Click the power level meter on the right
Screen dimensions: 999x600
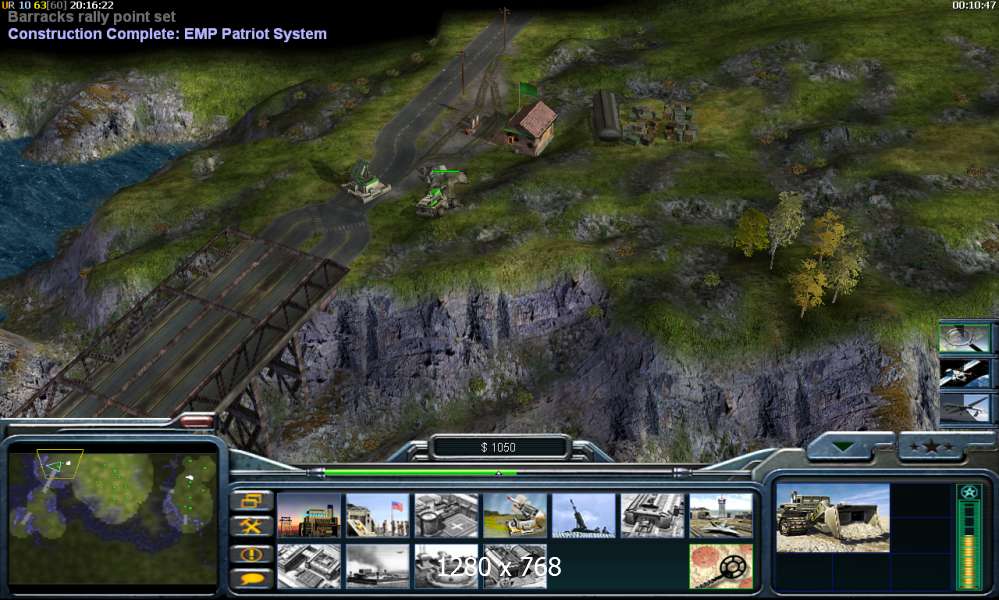coord(968,536)
